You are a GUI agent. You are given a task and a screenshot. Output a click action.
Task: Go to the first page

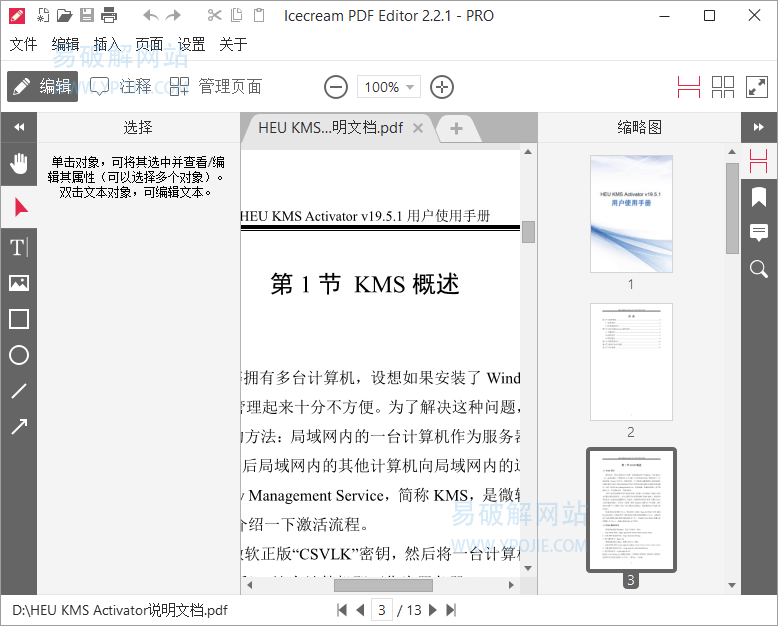[x=341, y=610]
